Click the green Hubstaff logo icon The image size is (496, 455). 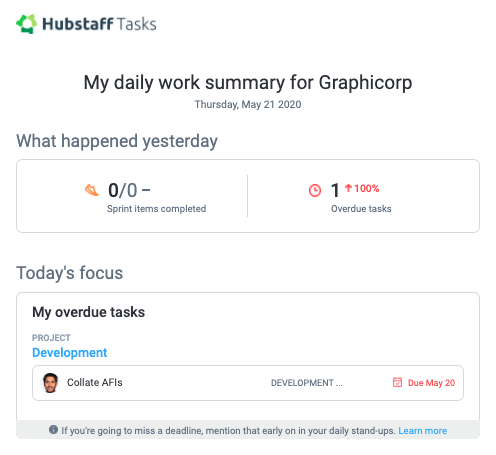(x=26, y=24)
